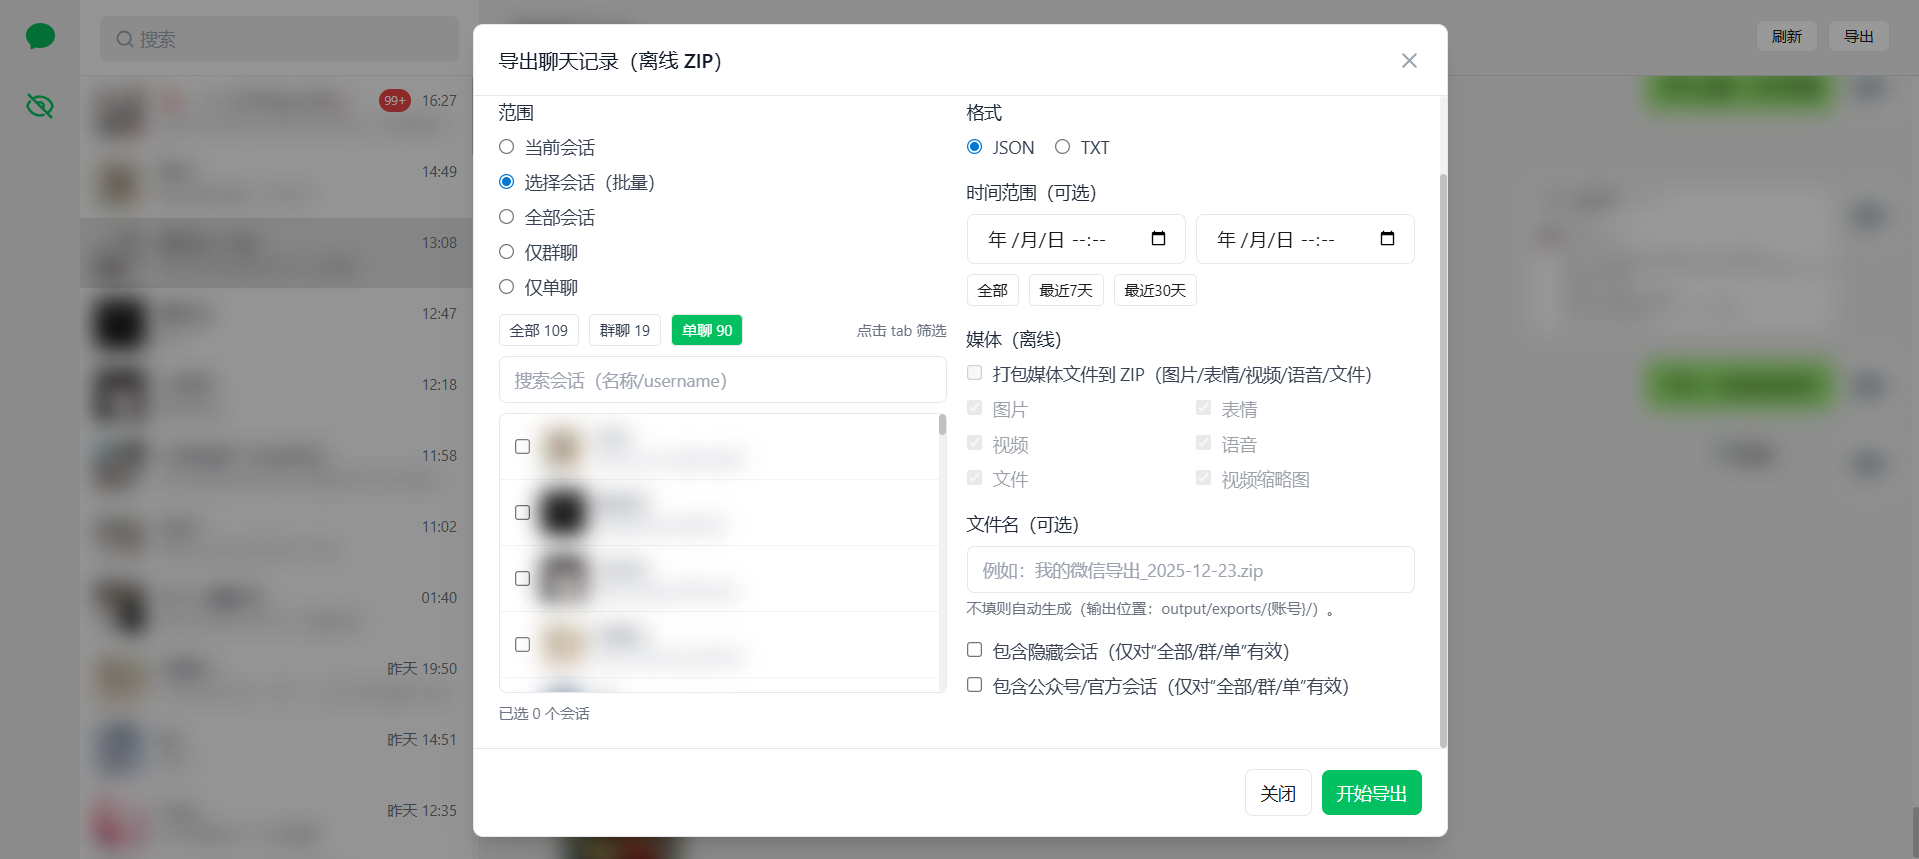Select the TXT format radio button
1919x859 pixels.
click(1062, 147)
